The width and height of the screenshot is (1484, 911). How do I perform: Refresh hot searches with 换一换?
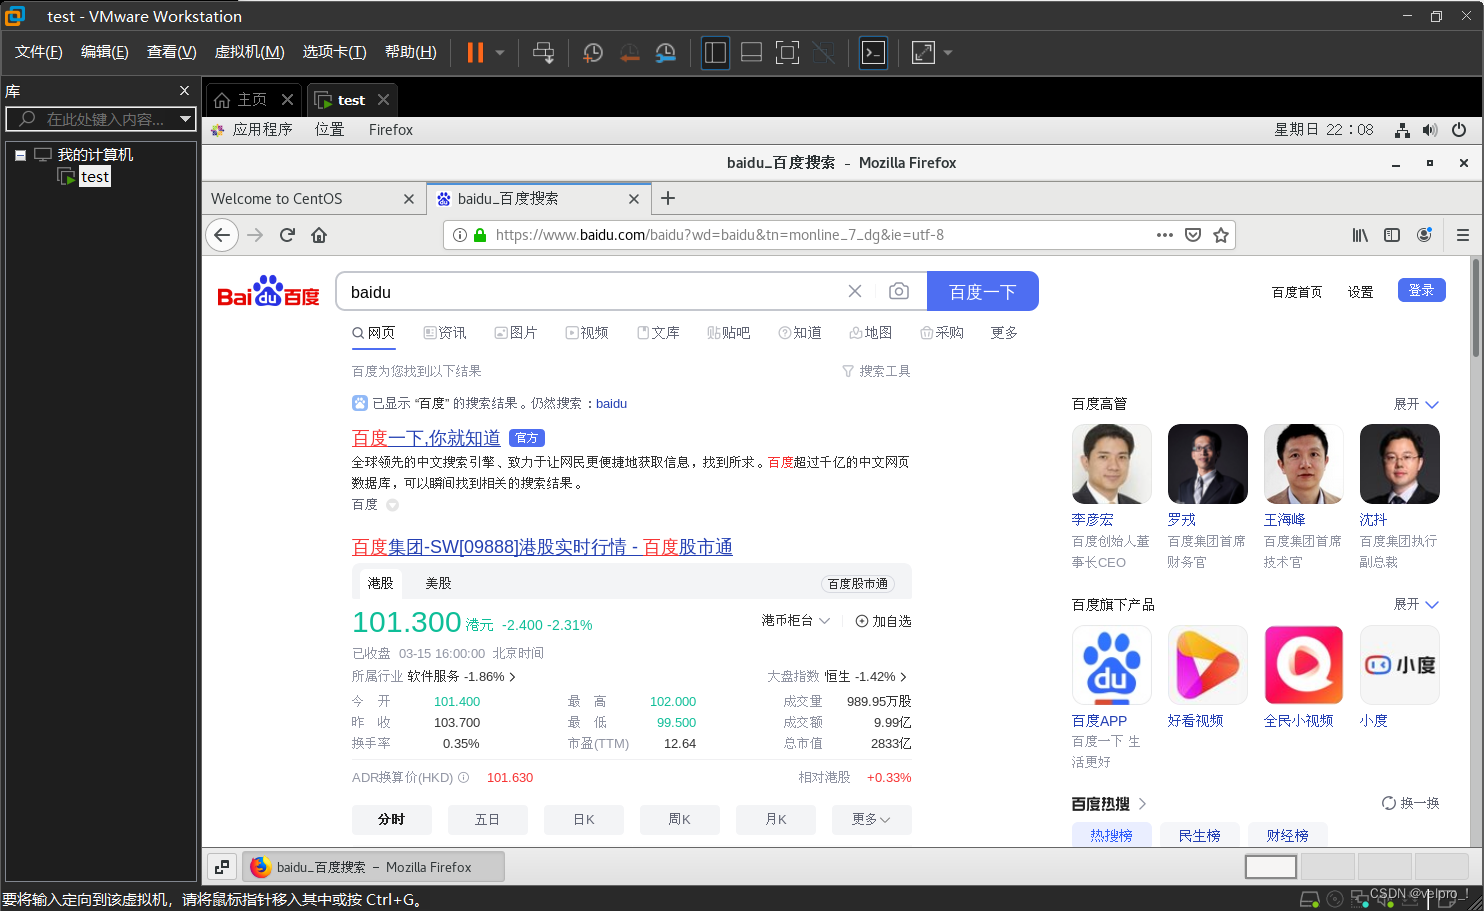click(x=1410, y=803)
